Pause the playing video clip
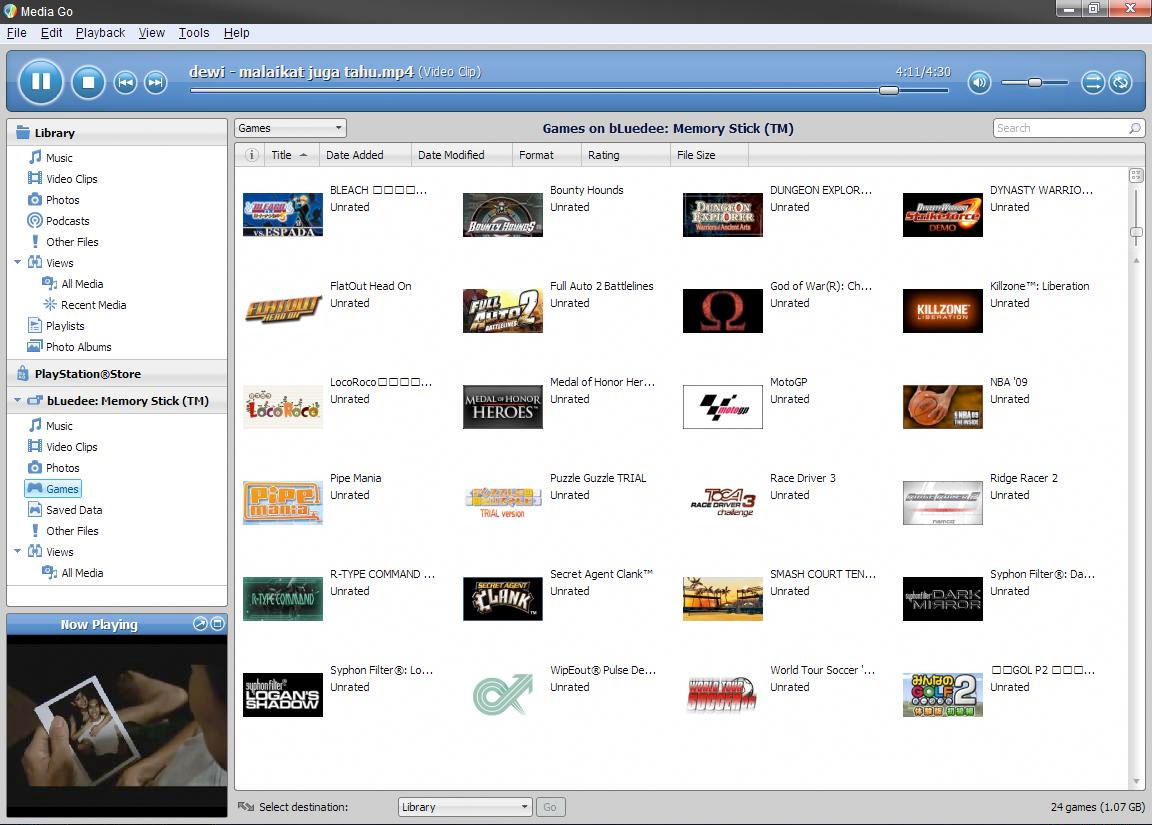This screenshot has width=1152, height=825. point(40,82)
